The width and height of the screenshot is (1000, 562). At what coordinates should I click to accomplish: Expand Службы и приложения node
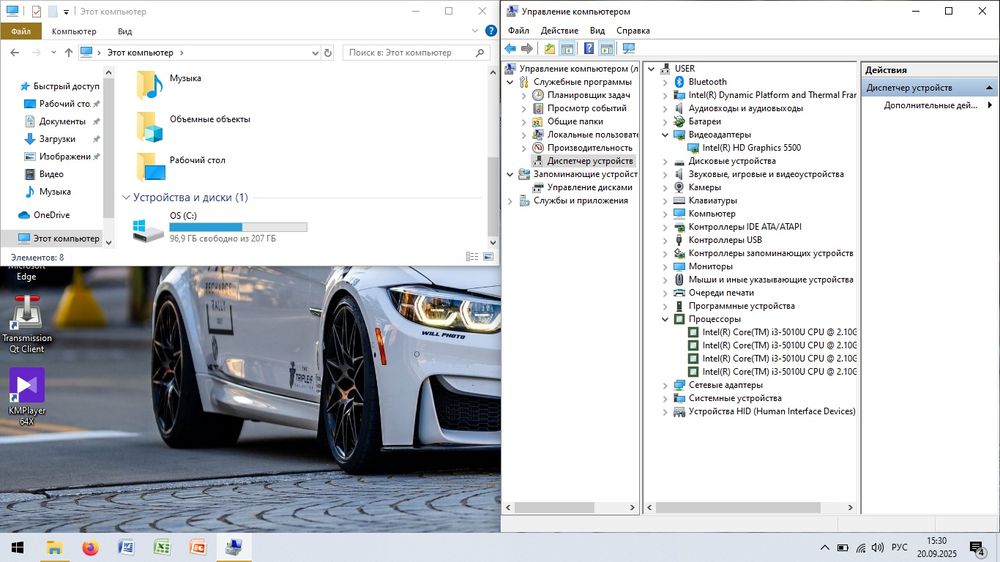(x=510, y=200)
